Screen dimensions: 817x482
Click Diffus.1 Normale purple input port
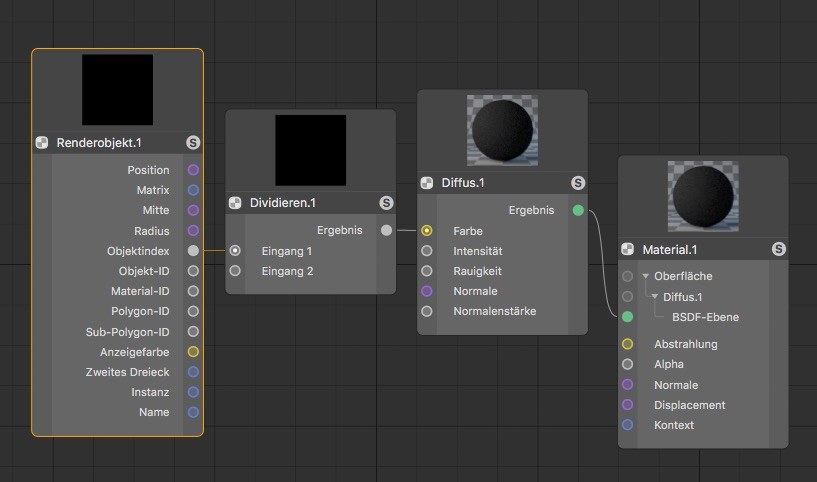tap(427, 291)
